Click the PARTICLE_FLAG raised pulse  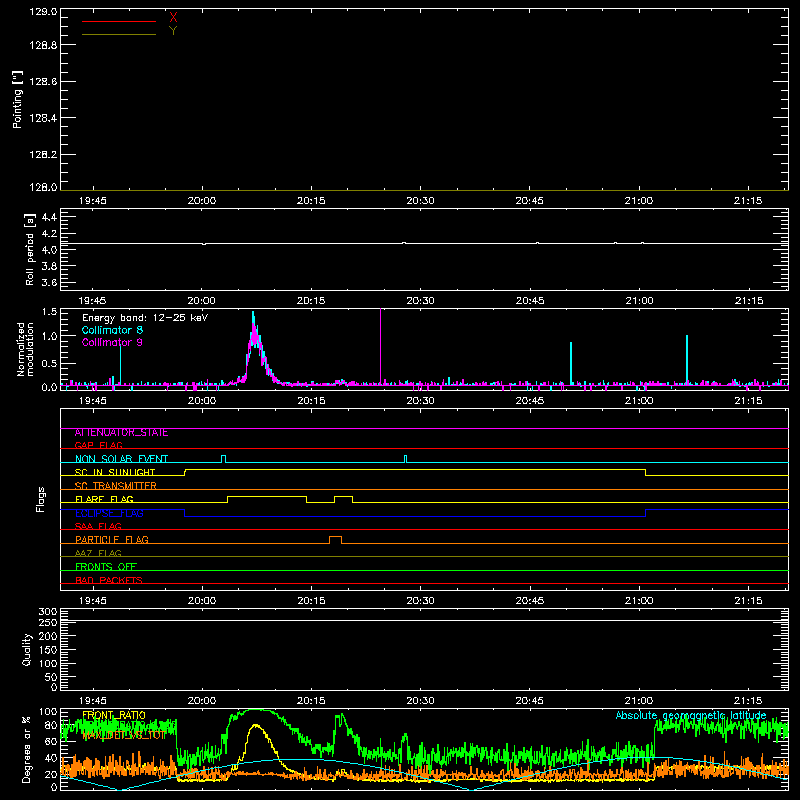pyautogui.click(x=336, y=537)
